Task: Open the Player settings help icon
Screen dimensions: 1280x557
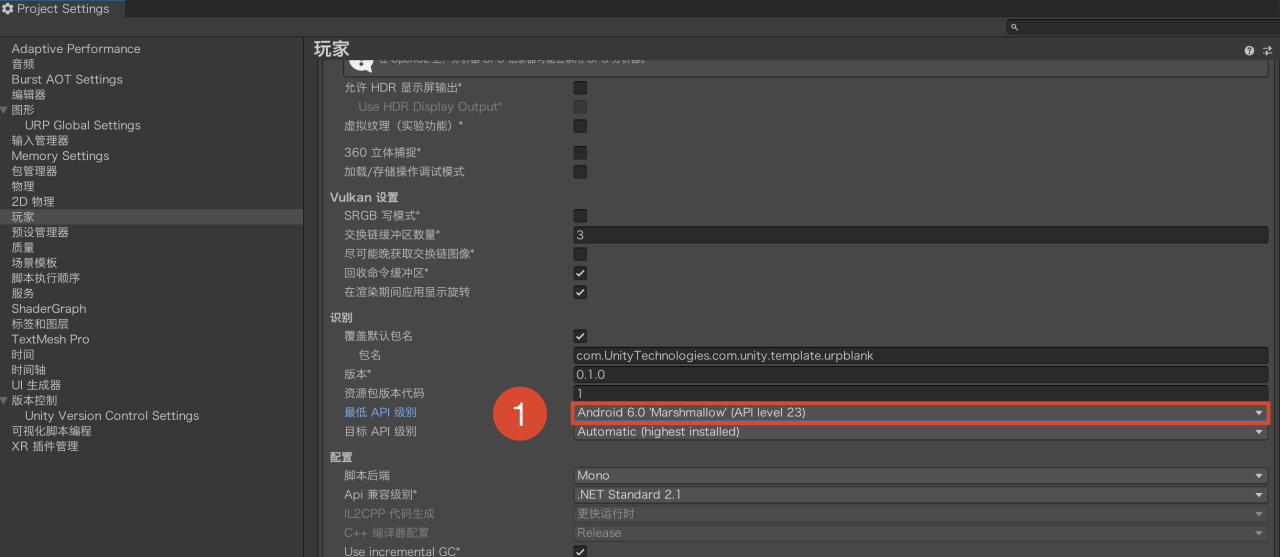Action: tap(1249, 50)
